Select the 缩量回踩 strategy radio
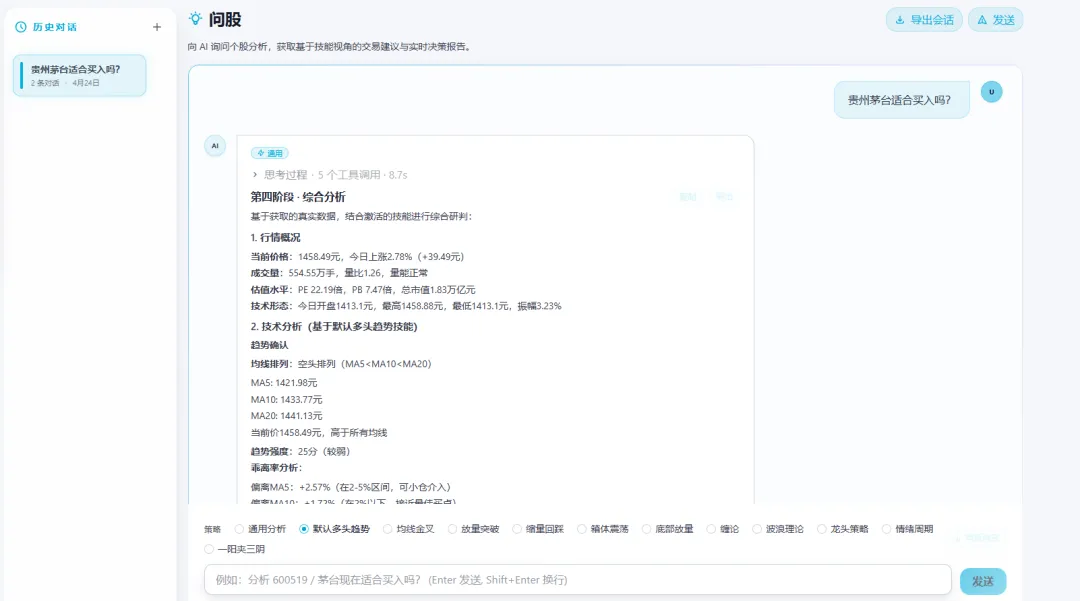This screenshot has height=601, width=1080. 517,529
